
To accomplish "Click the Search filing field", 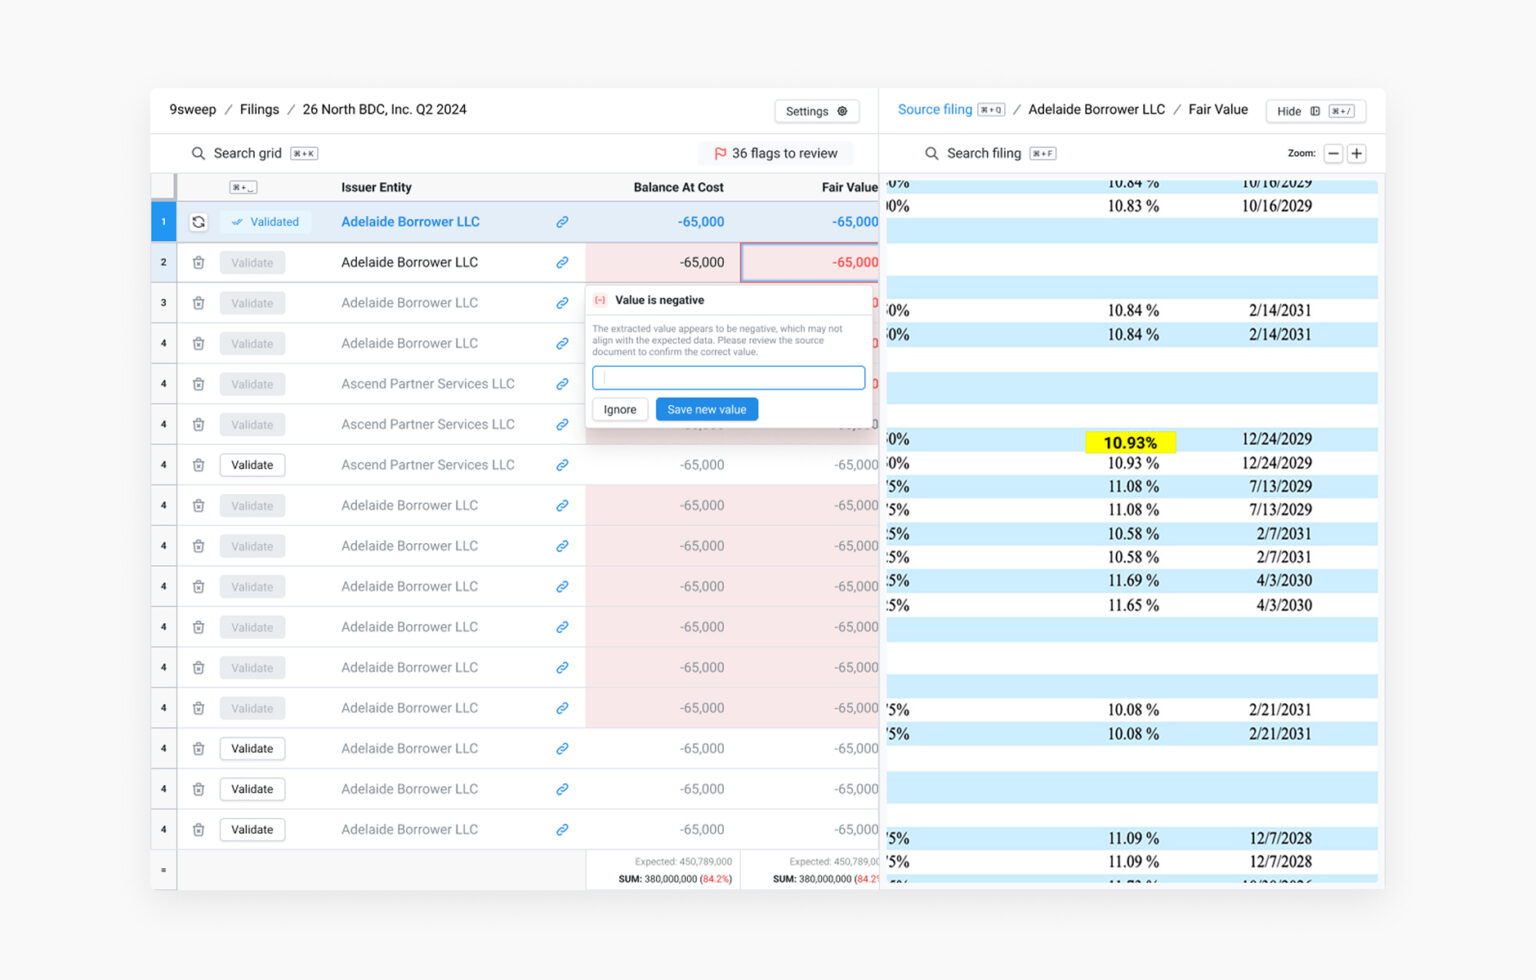I will tap(990, 153).
